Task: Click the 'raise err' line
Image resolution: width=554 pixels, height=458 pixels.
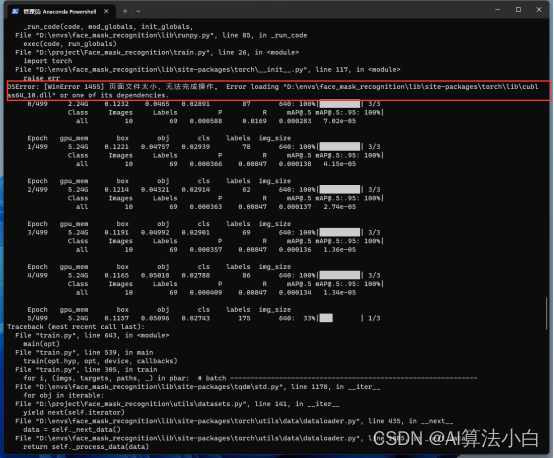Action: click(42, 78)
